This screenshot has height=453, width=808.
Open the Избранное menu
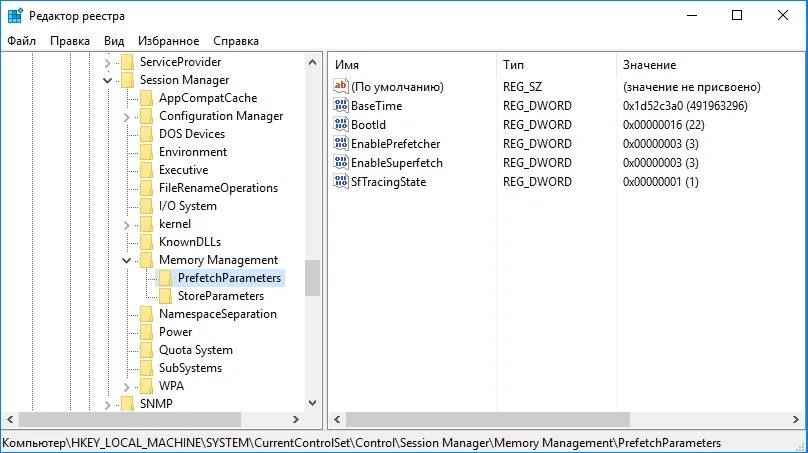pos(169,41)
